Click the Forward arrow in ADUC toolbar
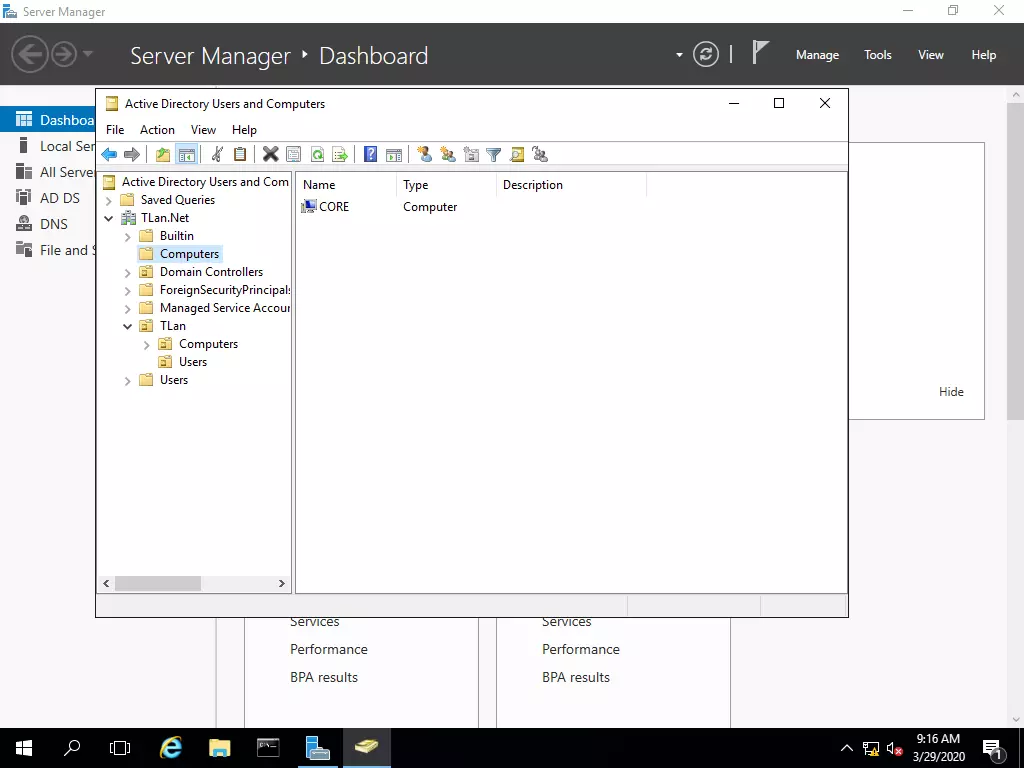Viewport: 1024px width, 768px height. [132, 155]
